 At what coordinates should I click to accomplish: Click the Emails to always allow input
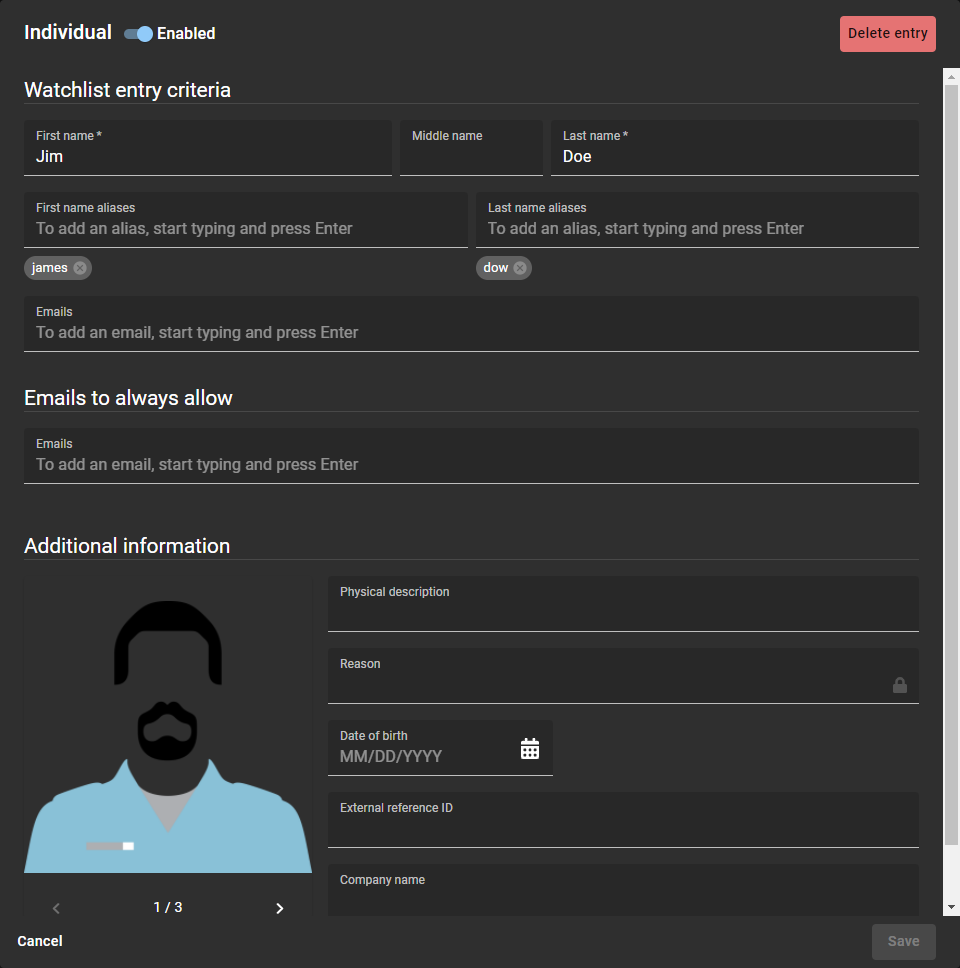point(471,464)
